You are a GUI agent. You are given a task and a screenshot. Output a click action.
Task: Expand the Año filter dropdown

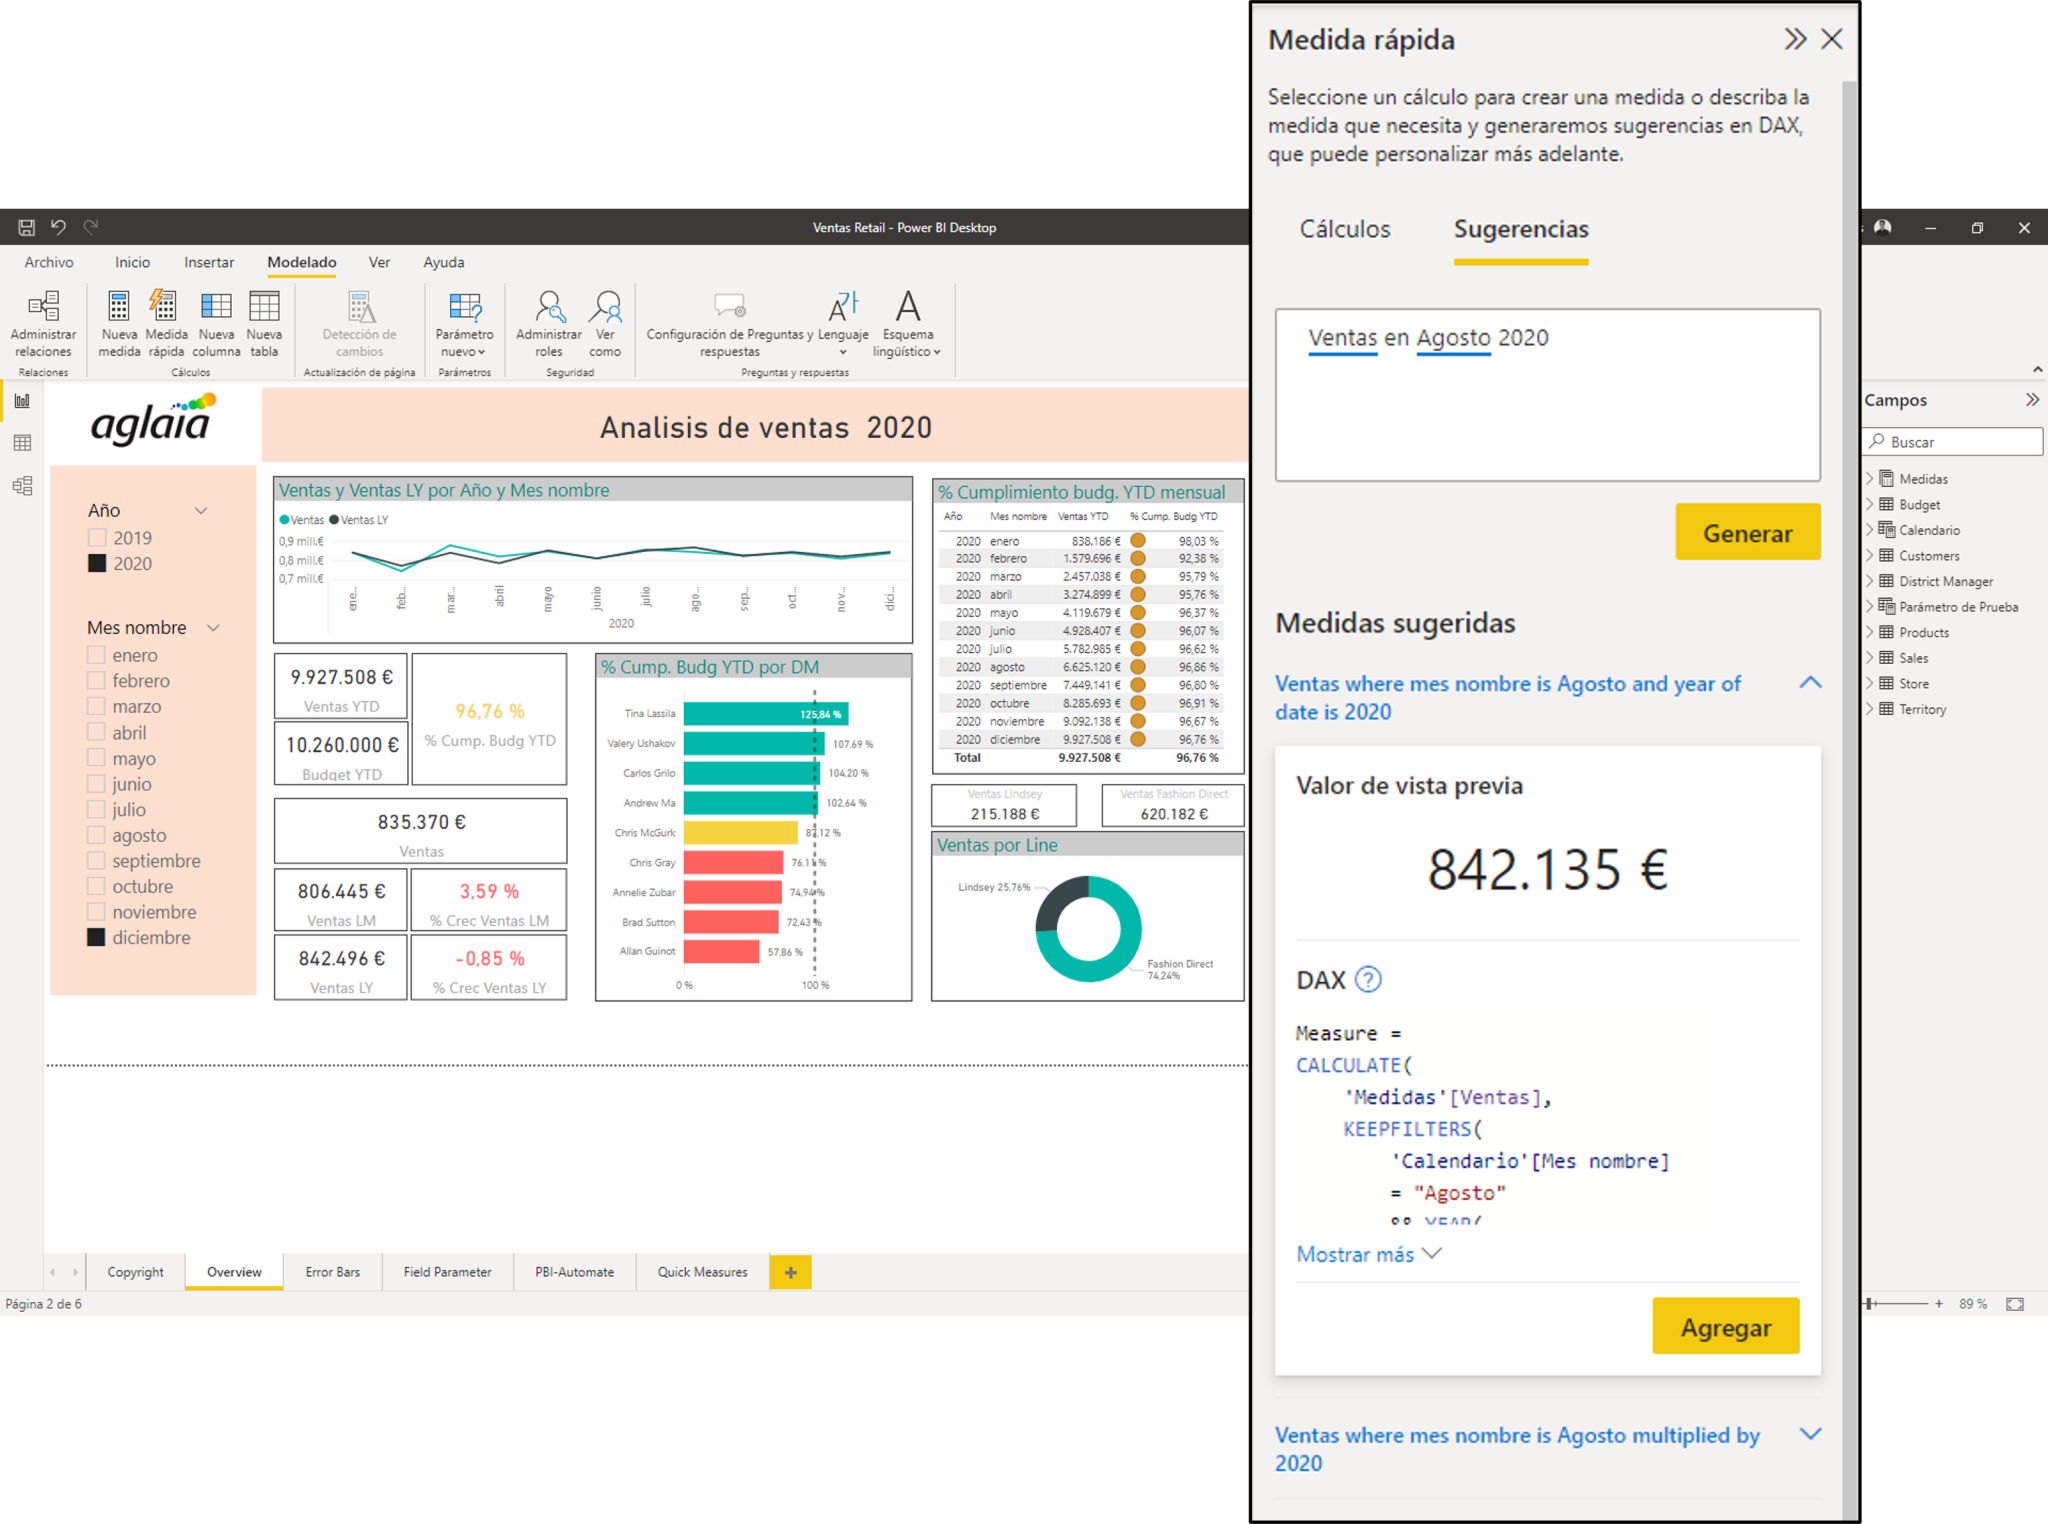(202, 510)
